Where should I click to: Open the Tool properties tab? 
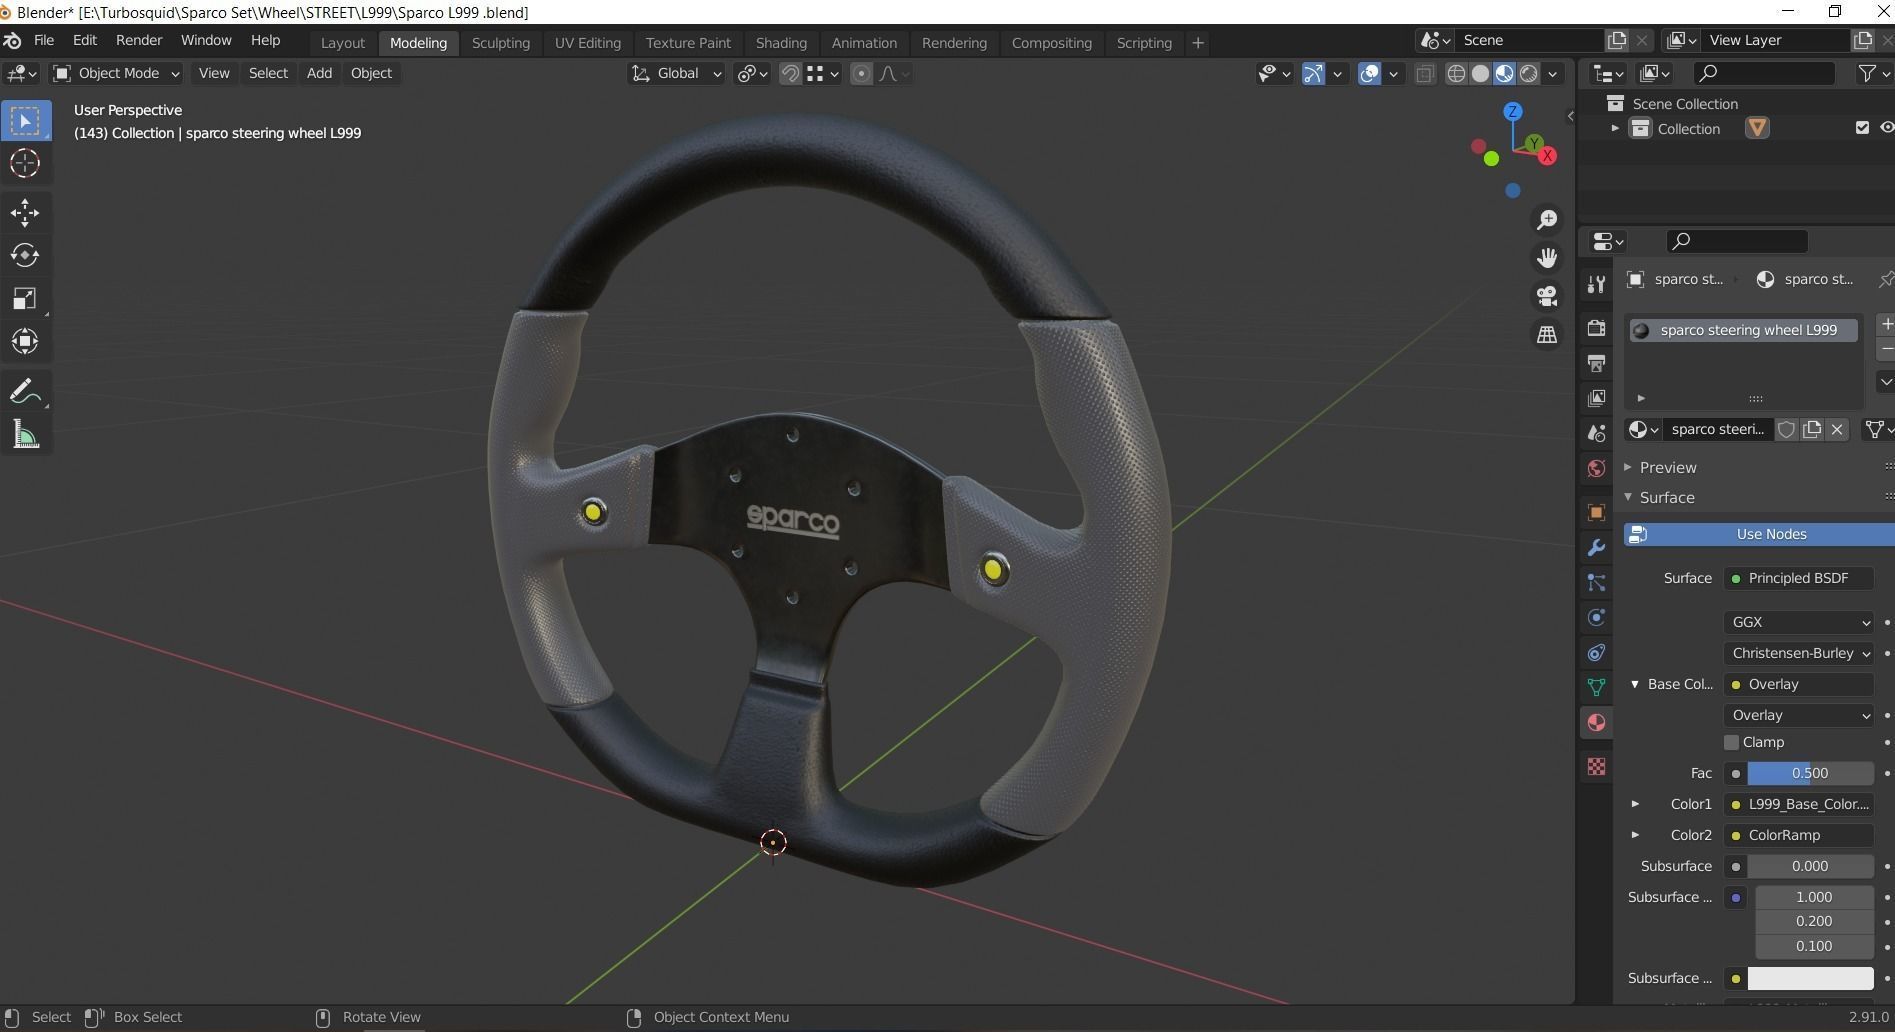point(1596,285)
